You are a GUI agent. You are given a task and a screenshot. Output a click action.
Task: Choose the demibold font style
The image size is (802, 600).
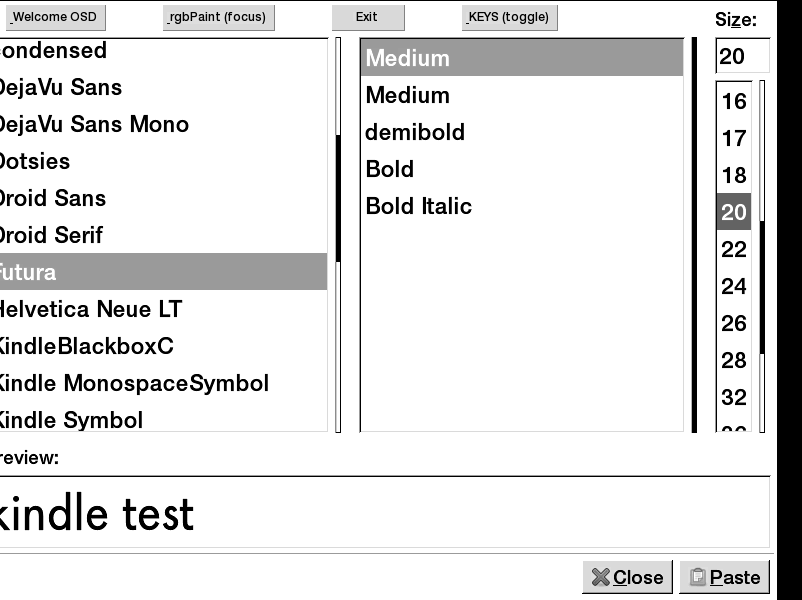pyautogui.click(x=415, y=133)
